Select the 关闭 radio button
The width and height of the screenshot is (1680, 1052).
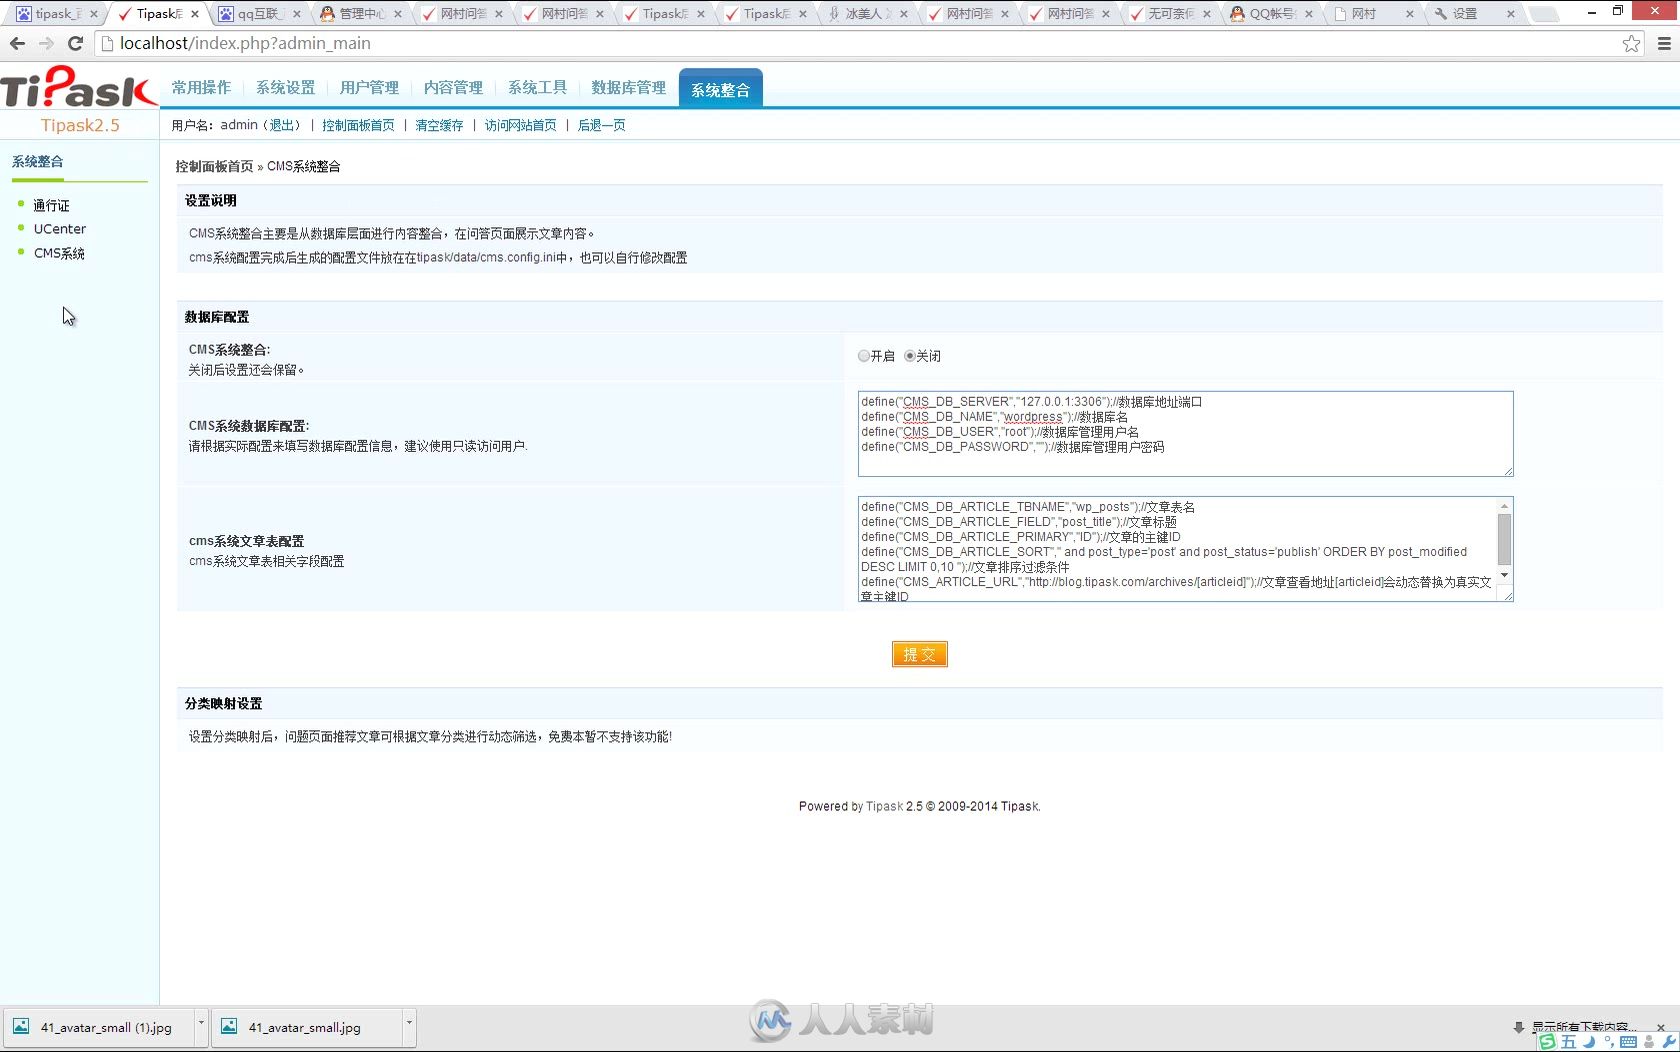click(x=910, y=356)
